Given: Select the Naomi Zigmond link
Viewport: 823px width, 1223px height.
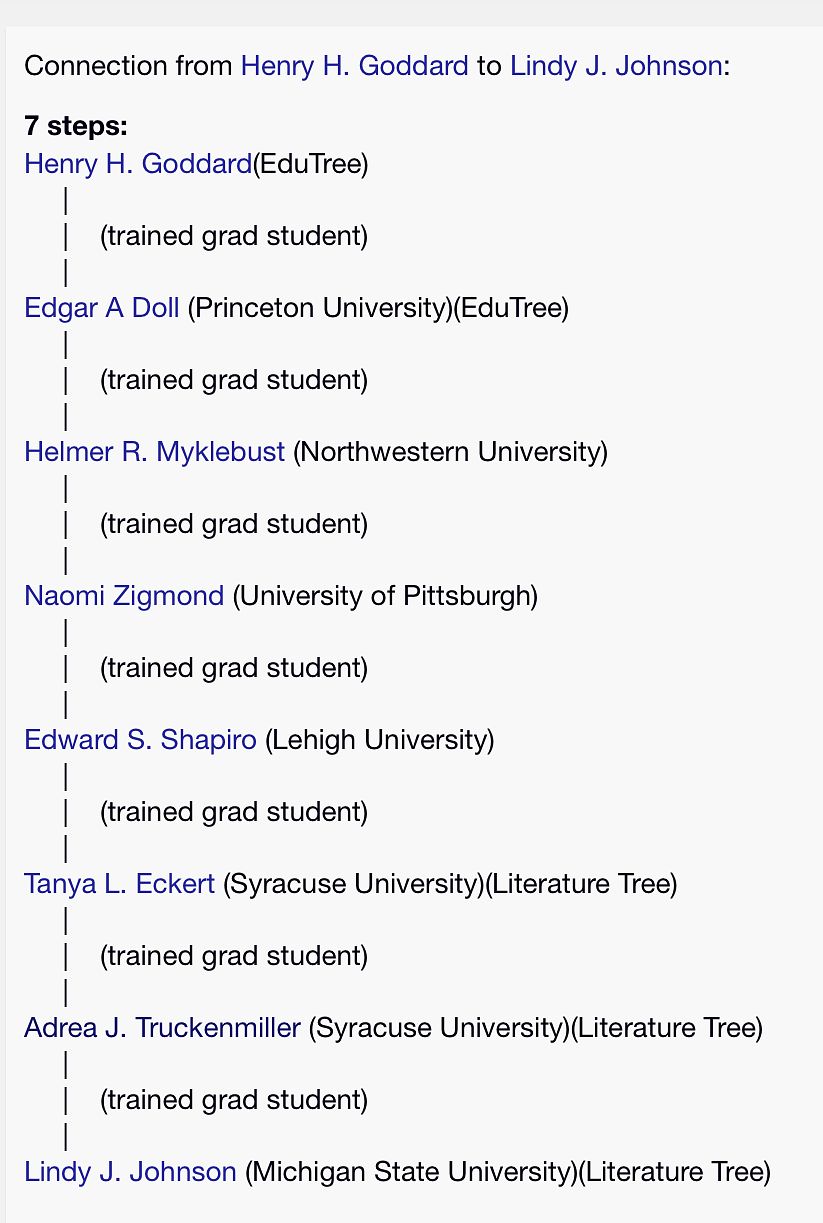Looking at the screenshot, I should [124, 596].
